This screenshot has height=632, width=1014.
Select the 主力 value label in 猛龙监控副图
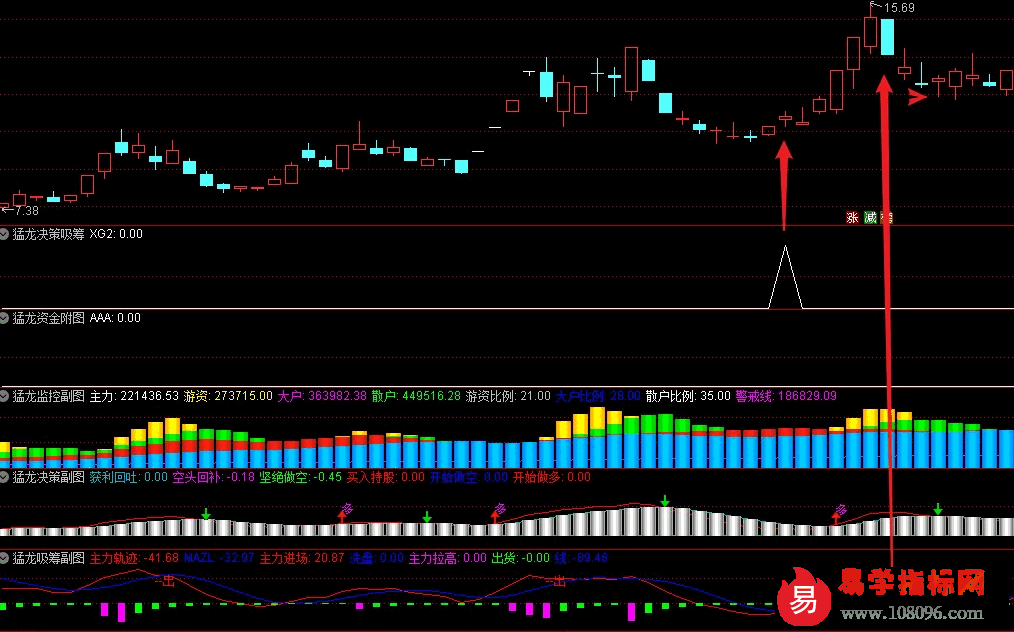click(x=134, y=396)
